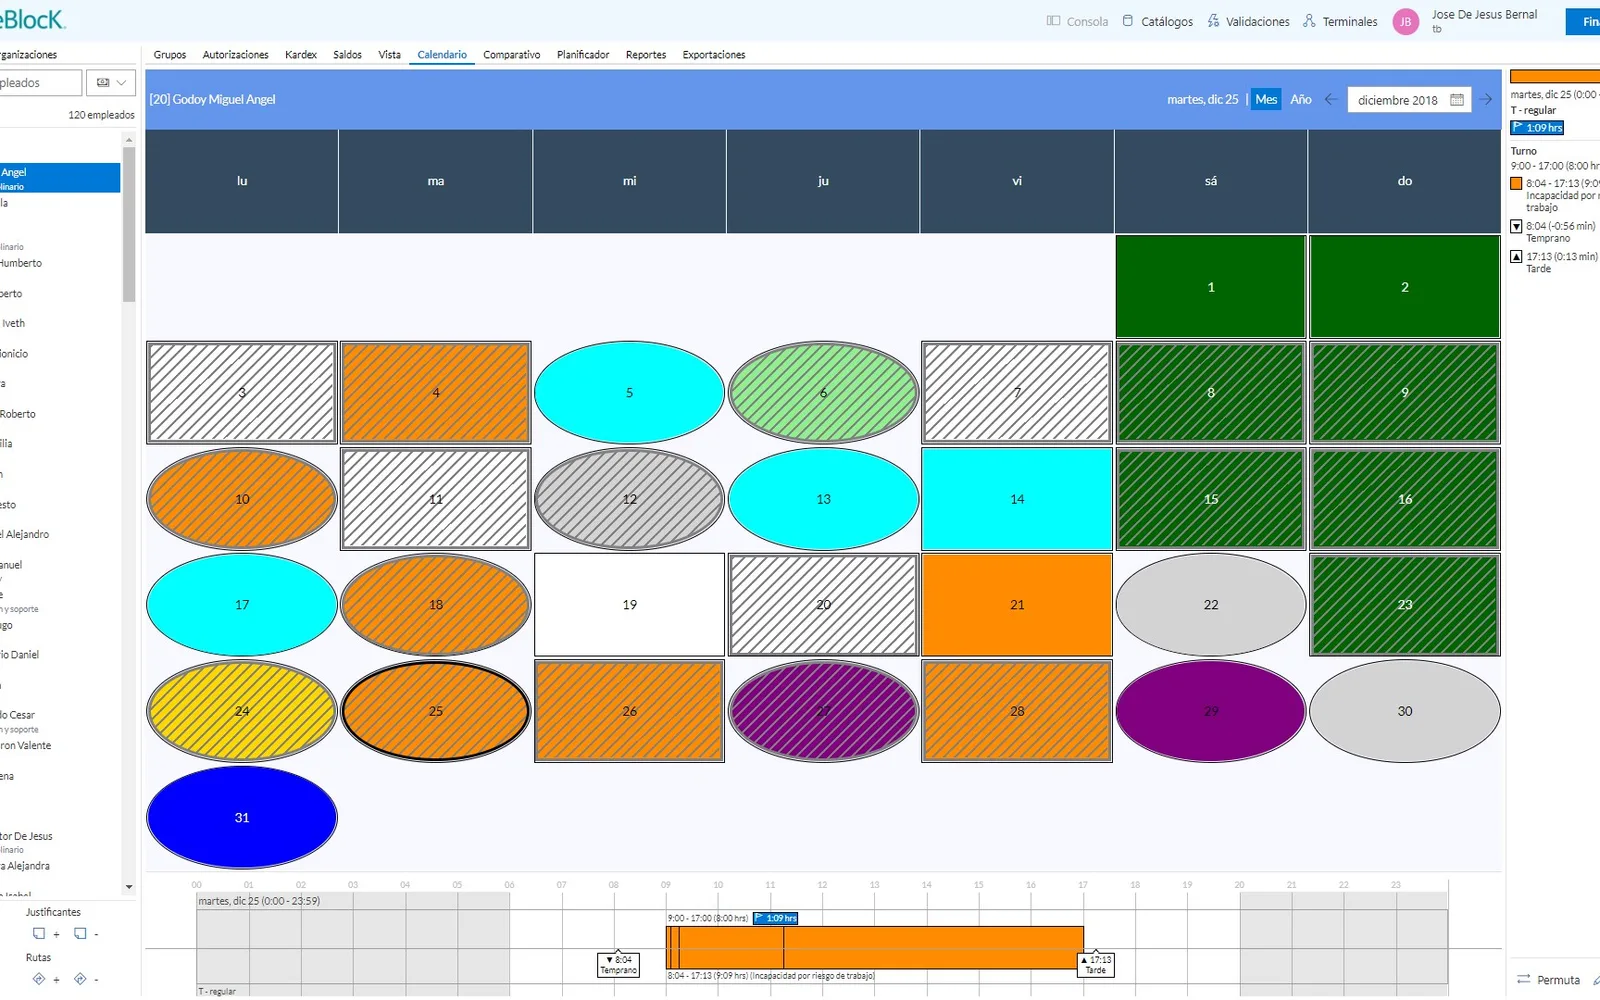Image resolution: width=1600 pixels, height=1000 pixels.
Task: Open Terminales from the top bar
Action: tap(1340, 21)
